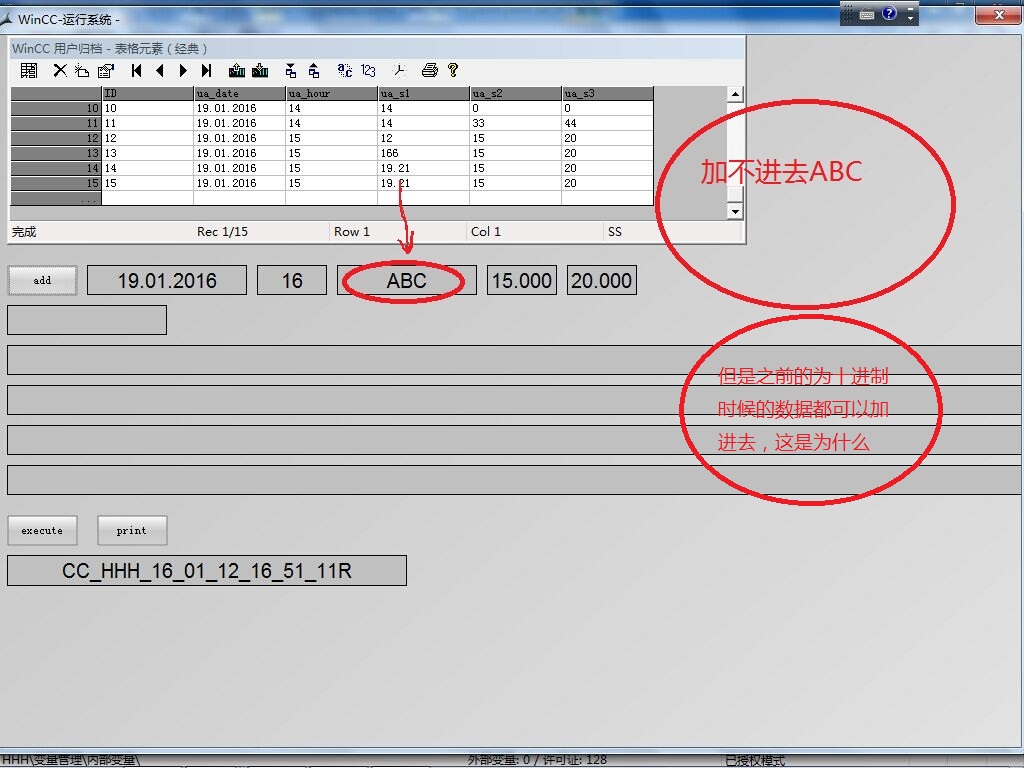The image size is (1024, 768).
Task: Open language bar options dropdown arrow
Action: [x=910, y=19]
